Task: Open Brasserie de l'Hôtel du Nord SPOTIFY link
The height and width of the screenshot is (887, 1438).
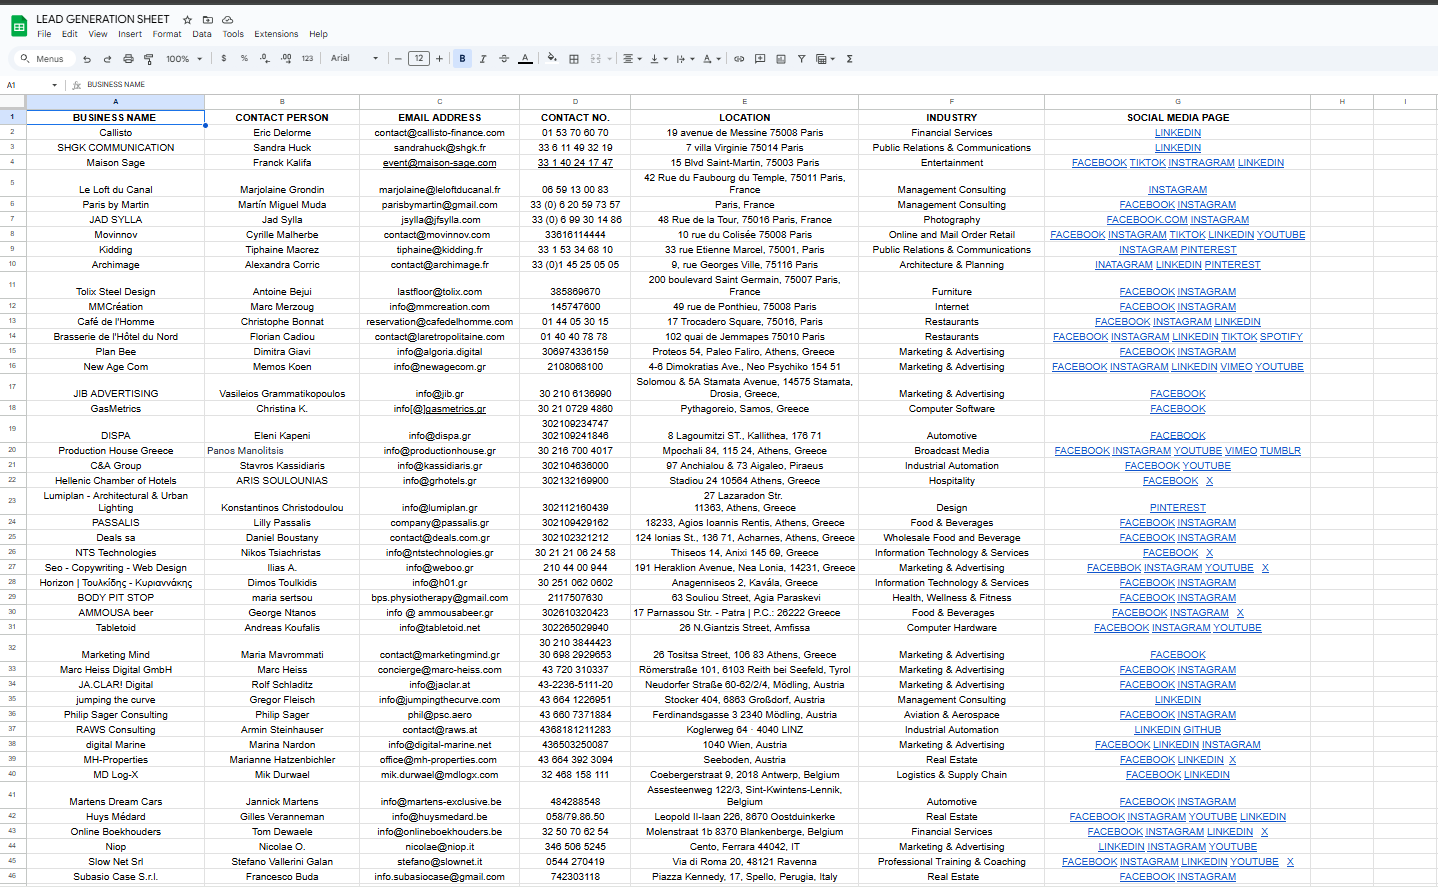Action: click(1281, 337)
